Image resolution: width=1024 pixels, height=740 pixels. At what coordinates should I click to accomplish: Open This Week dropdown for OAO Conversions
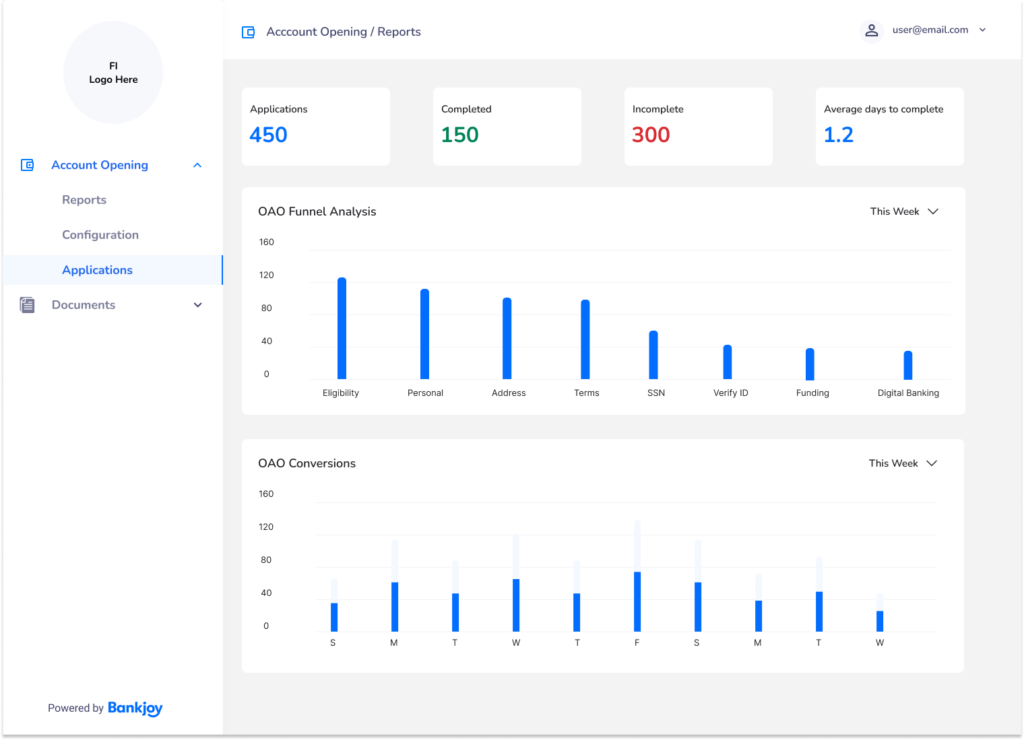[x=902, y=463]
